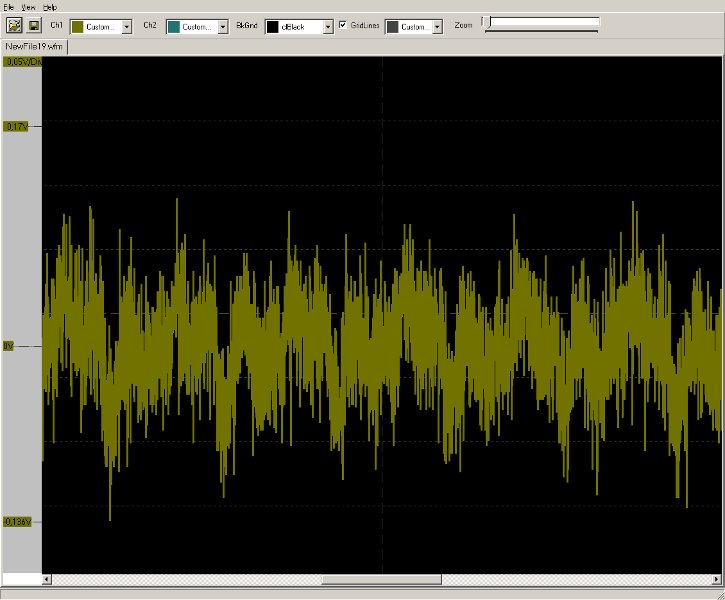This screenshot has width=725, height=600.
Task: Open the Help menu
Action: tap(50, 7)
